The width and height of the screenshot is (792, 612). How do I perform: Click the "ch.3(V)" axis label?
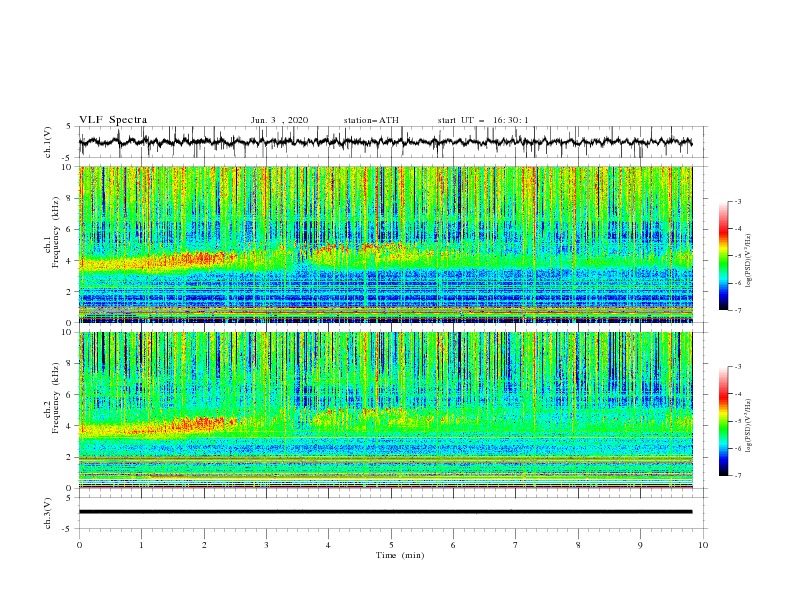(48, 513)
